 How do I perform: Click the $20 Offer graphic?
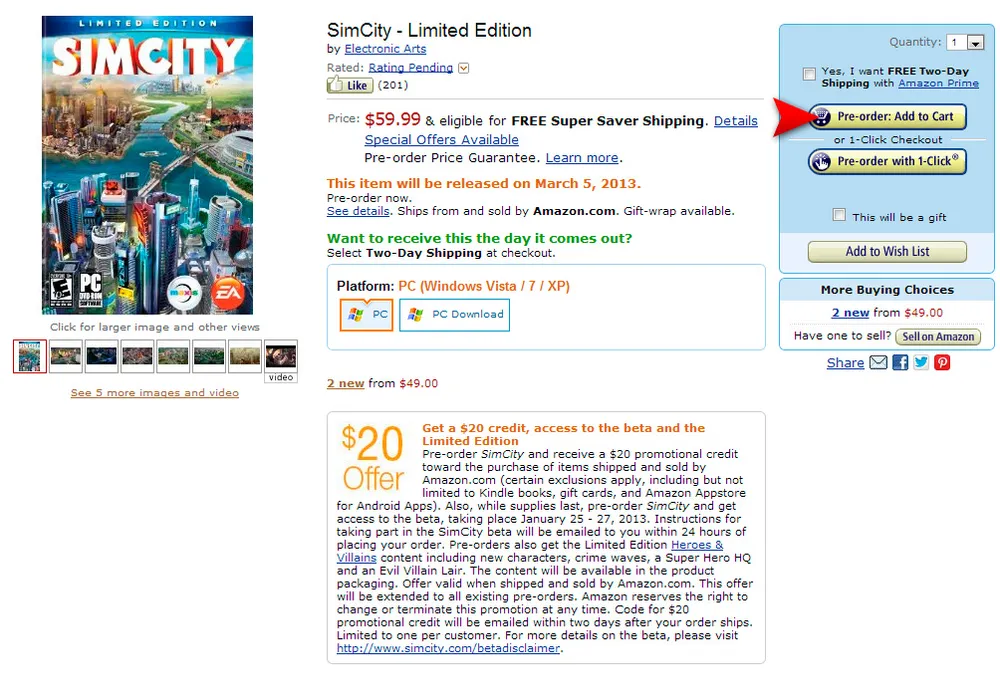[372, 458]
